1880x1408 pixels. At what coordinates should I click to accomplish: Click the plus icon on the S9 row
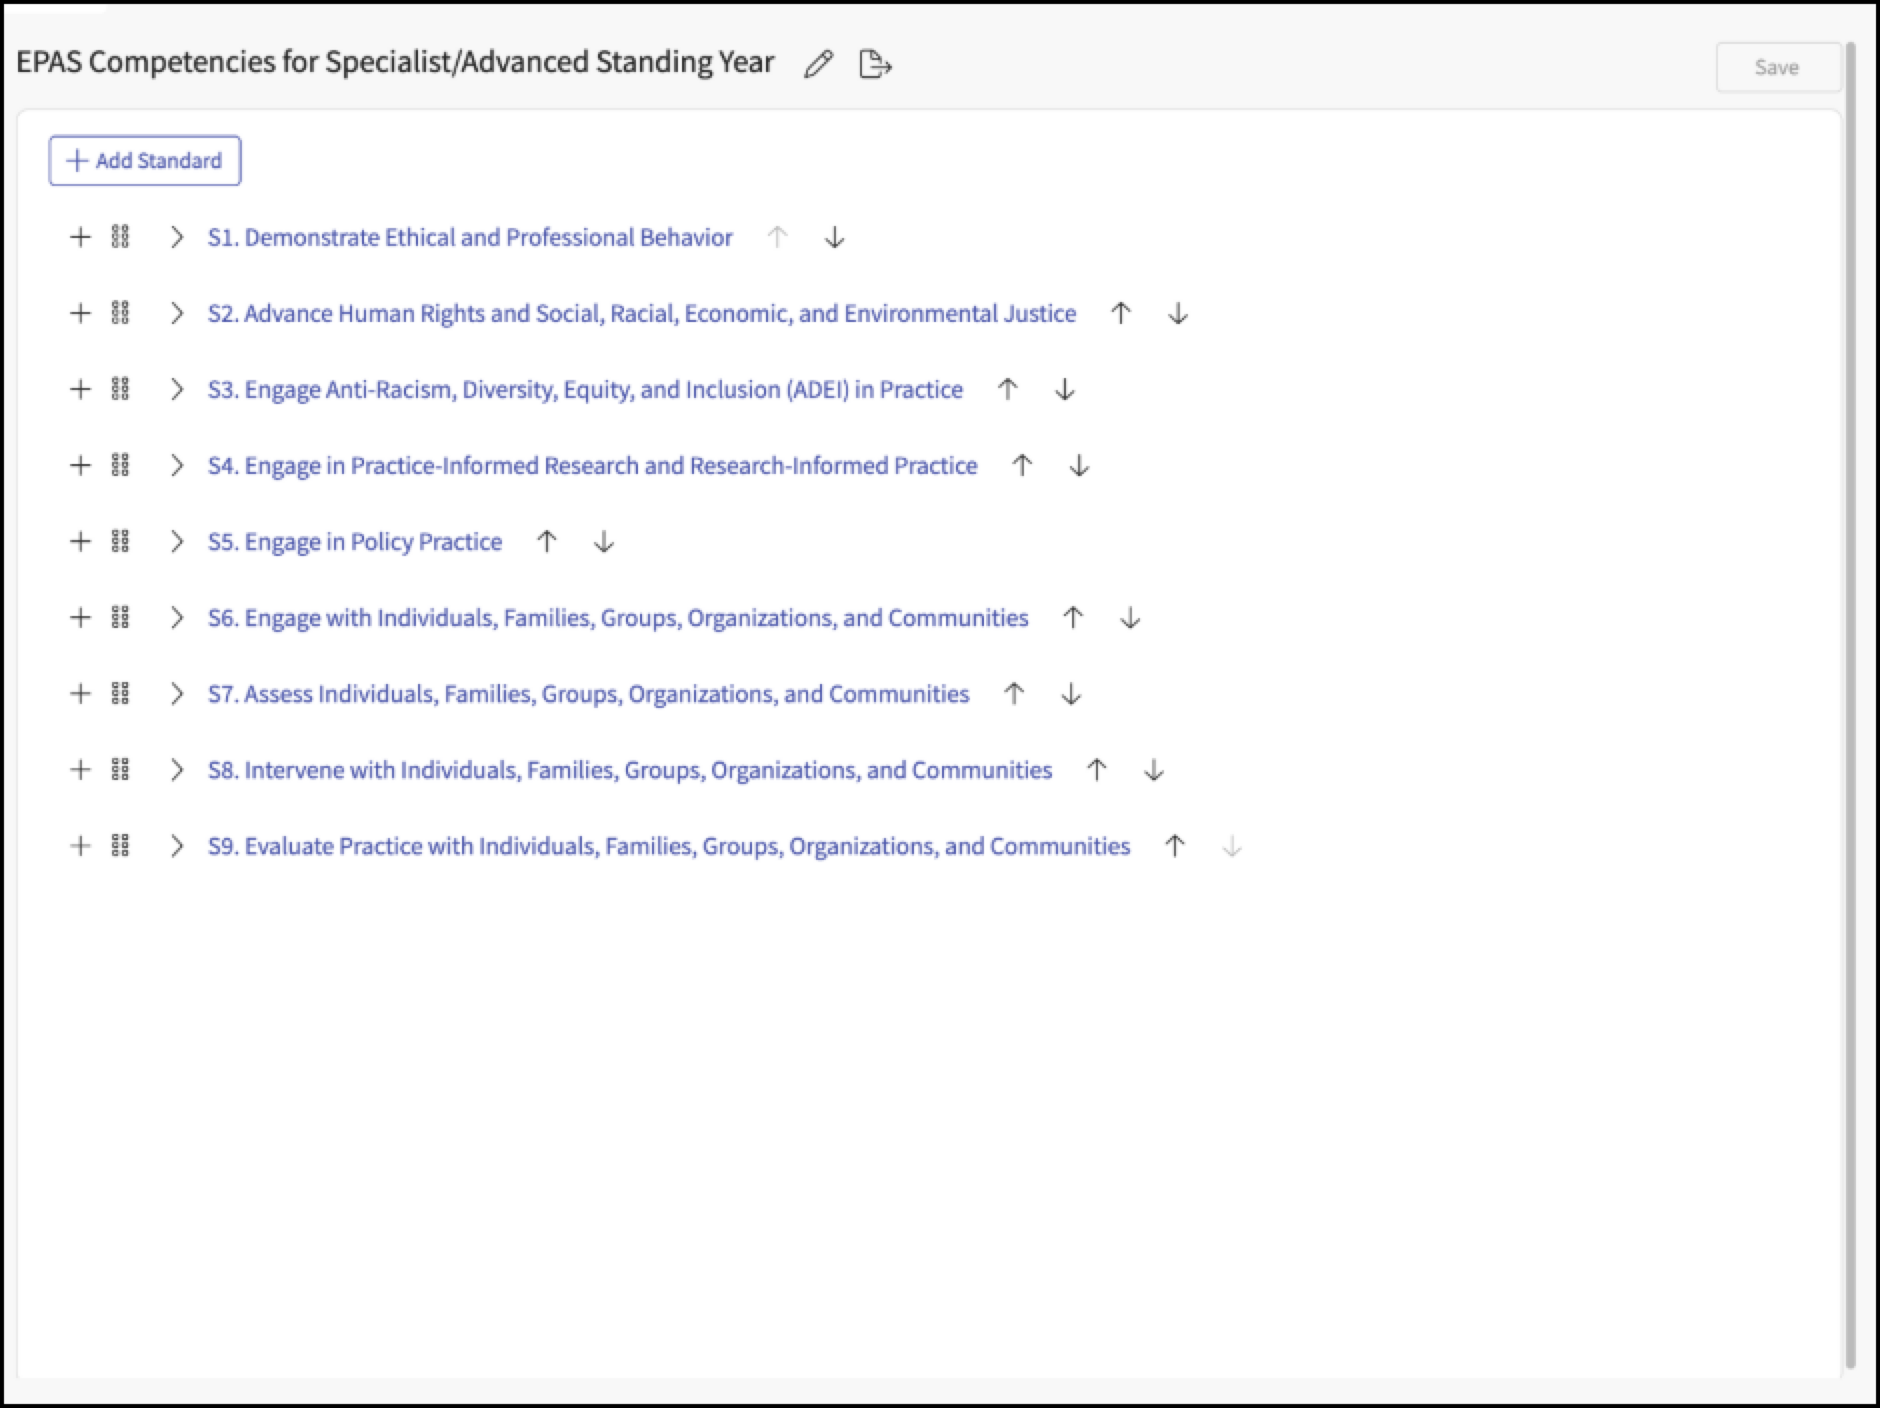(x=80, y=846)
